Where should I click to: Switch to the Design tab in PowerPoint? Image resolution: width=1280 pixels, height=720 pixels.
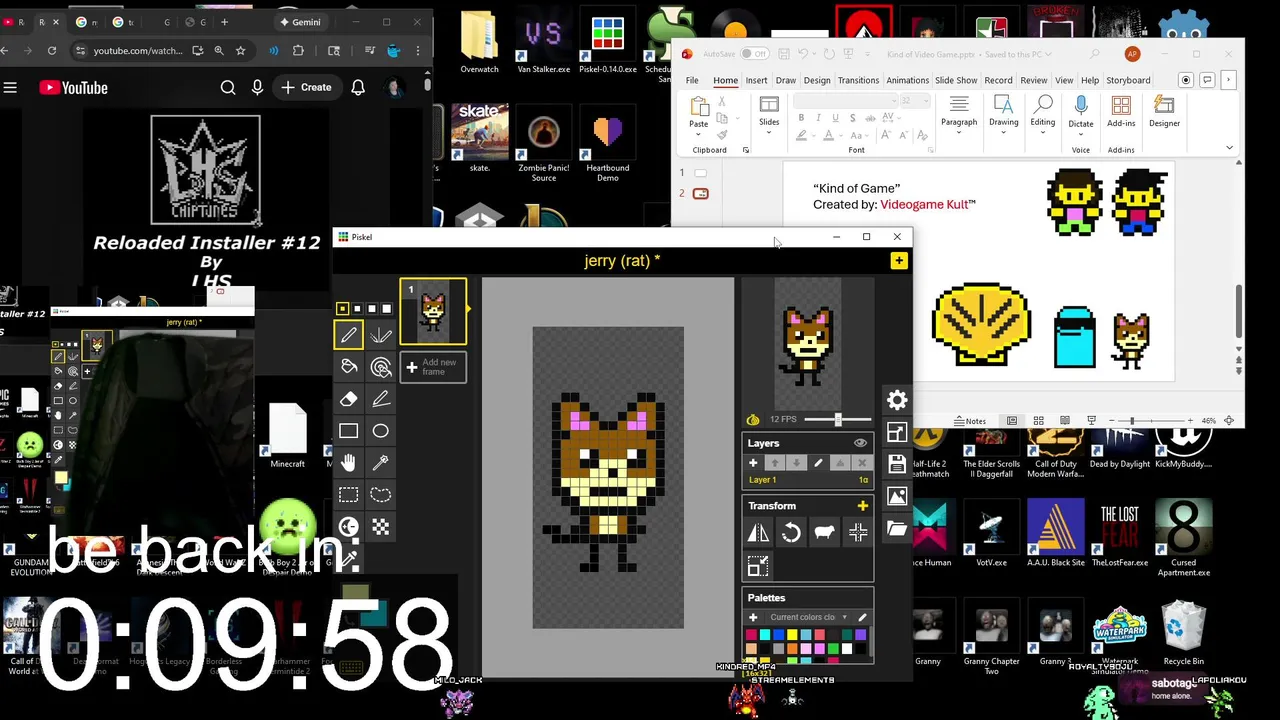tap(817, 80)
